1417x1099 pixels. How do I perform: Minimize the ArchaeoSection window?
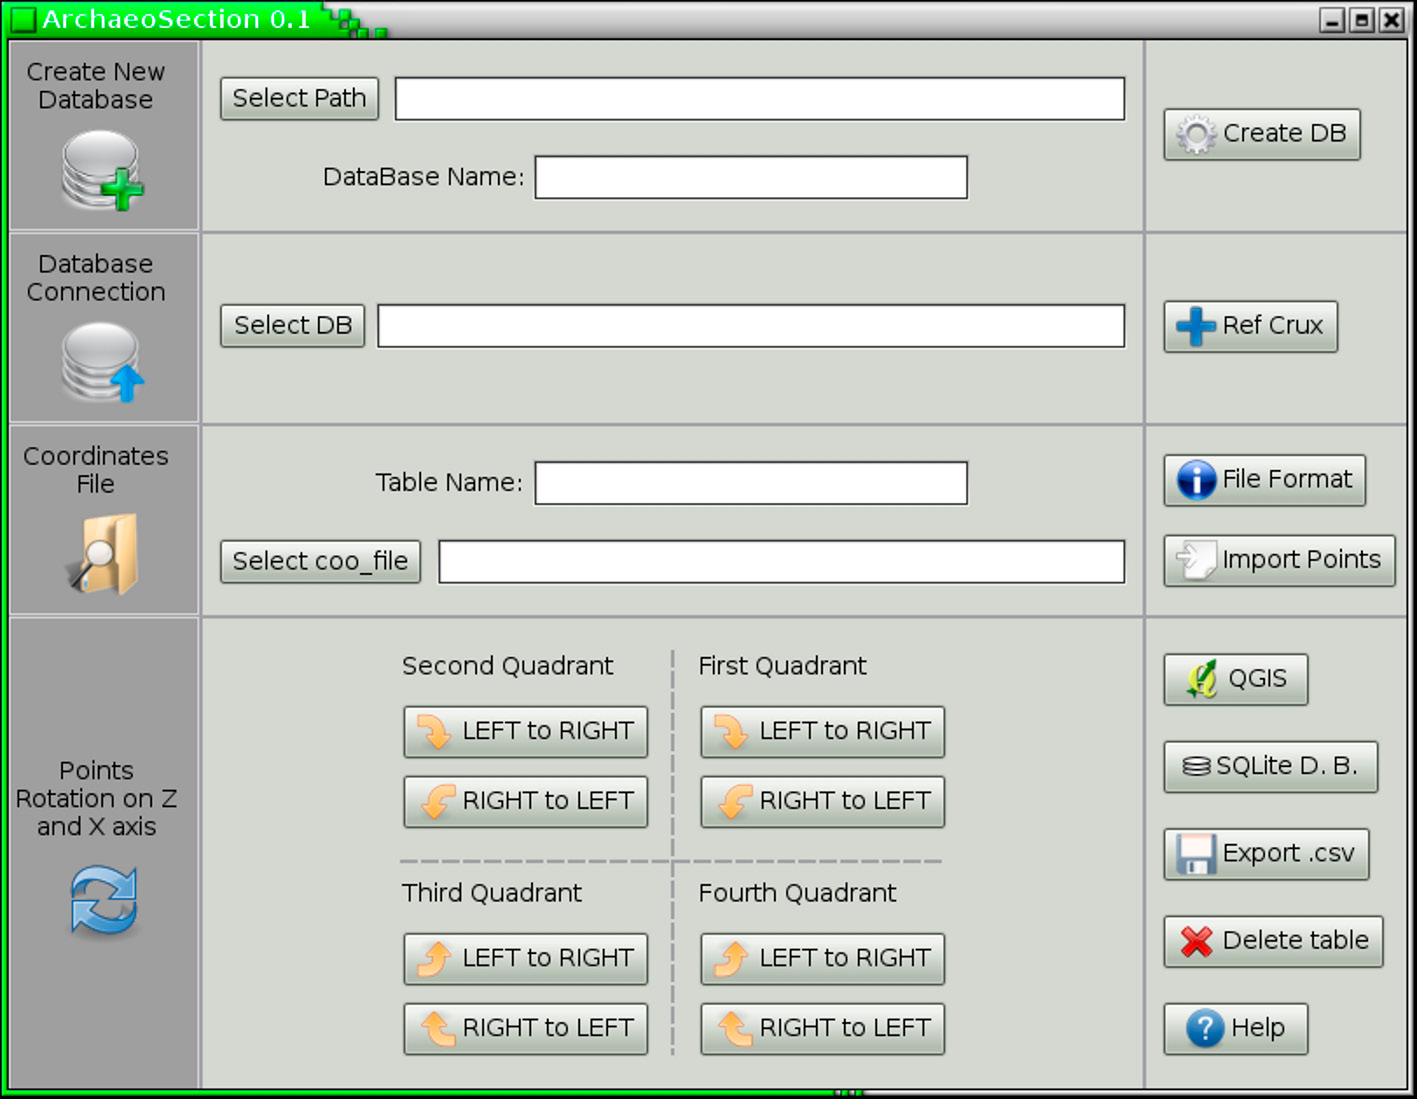pyautogui.click(x=1332, y=20)
